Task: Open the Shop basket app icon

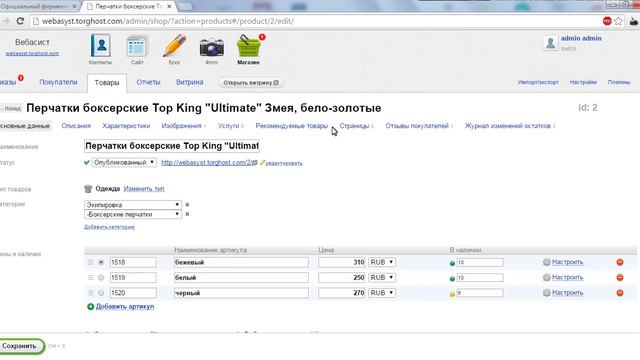Action: point(249,46)
